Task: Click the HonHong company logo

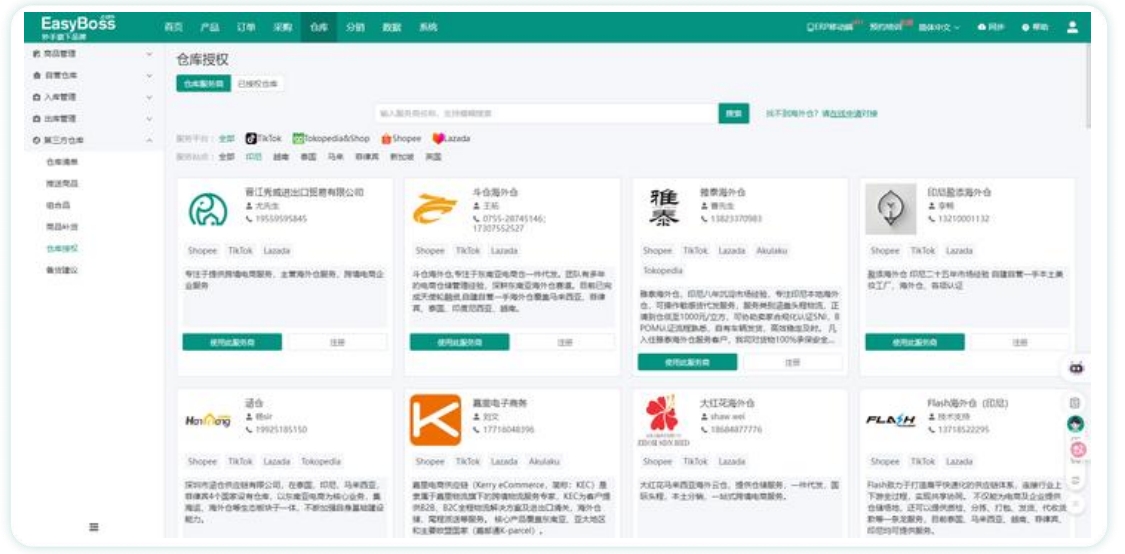Action: 208,421
